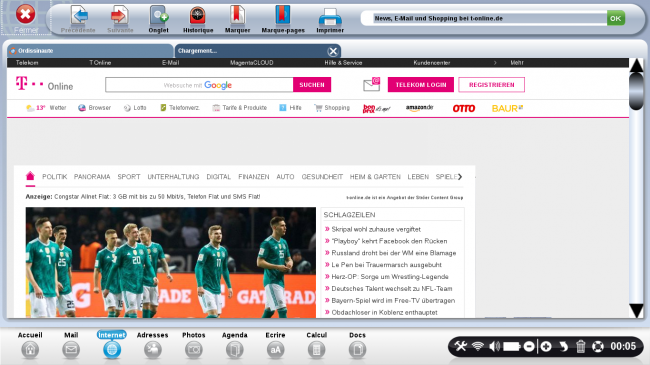
Task: Read 'Le Pen bei Trauermarsch ausgebuht'
Action: click(386, 265)
